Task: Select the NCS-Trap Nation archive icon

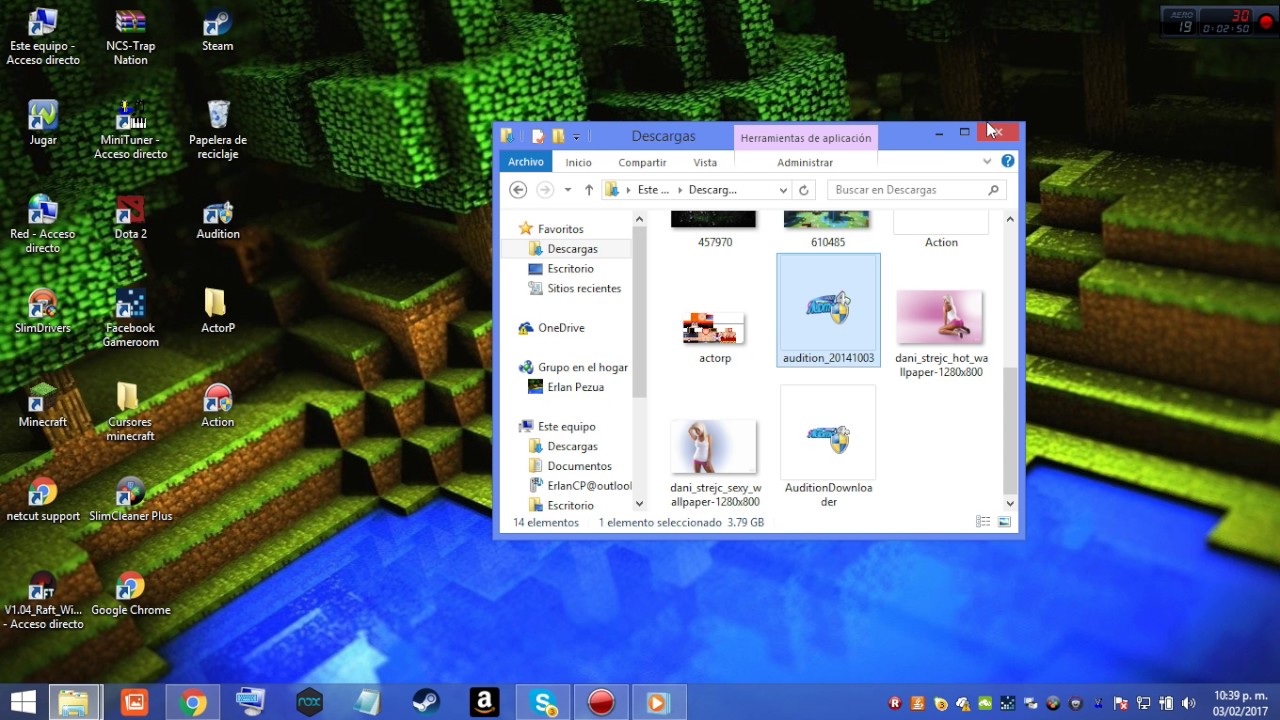Action: 130,37
